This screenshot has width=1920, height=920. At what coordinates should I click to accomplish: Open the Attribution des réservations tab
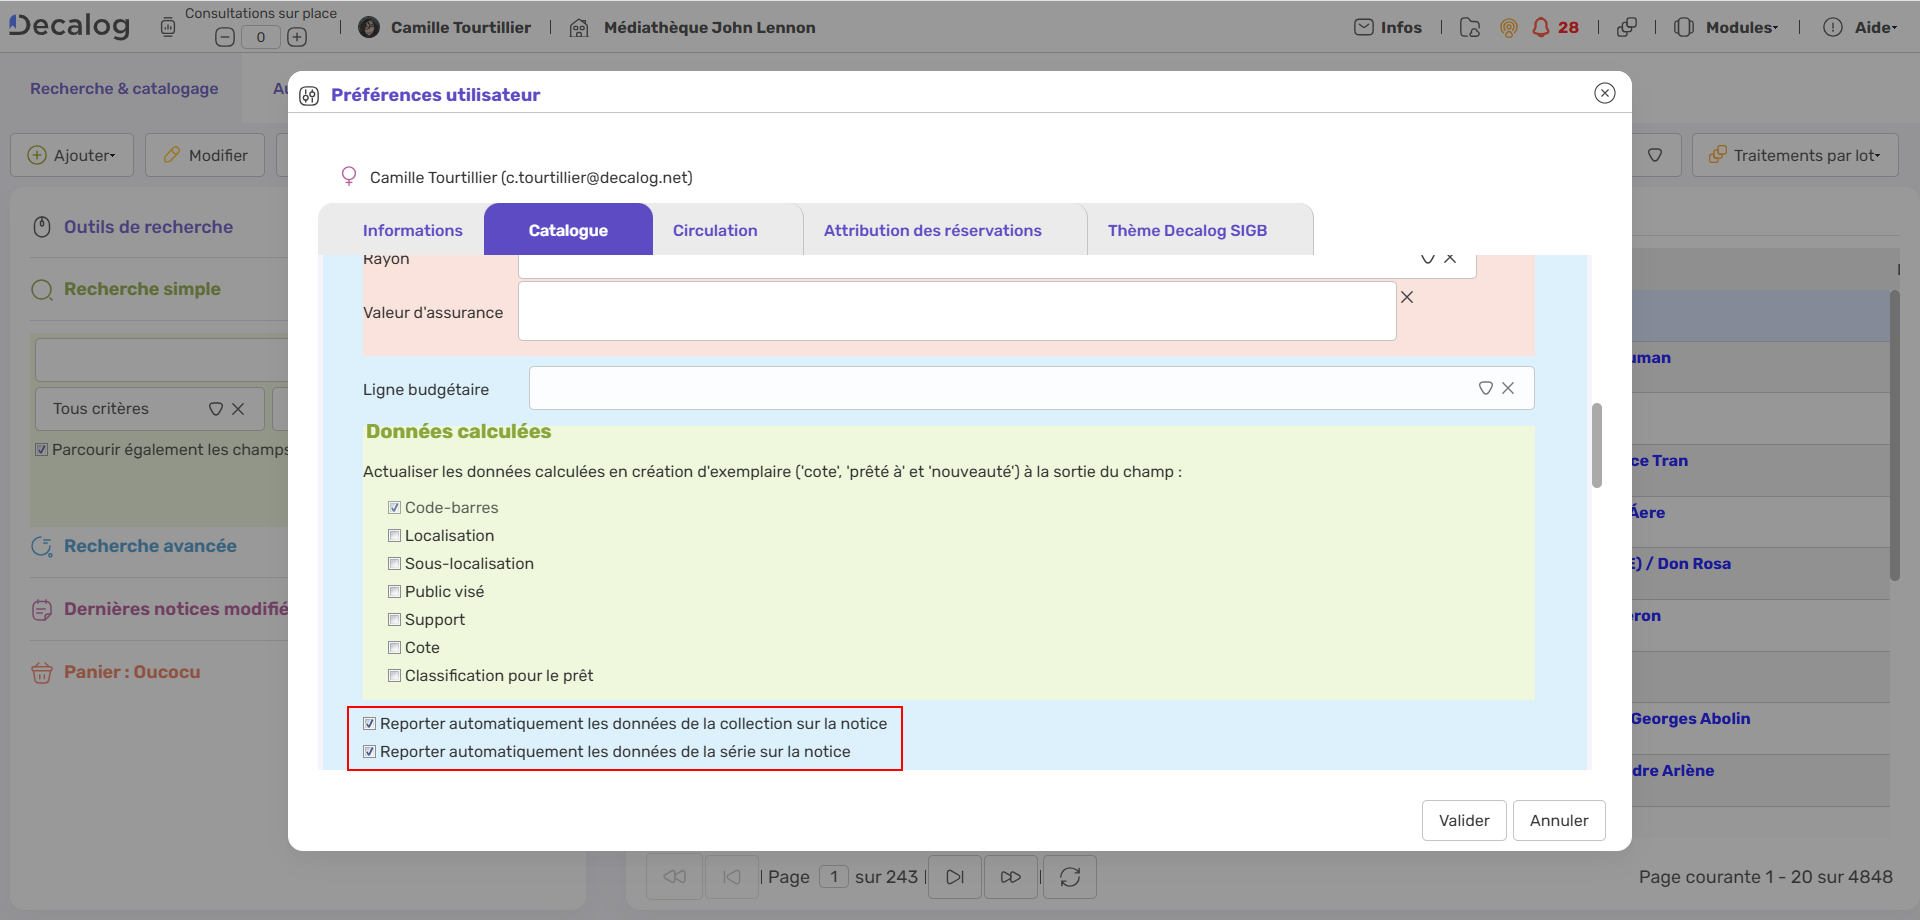(932, 229)
